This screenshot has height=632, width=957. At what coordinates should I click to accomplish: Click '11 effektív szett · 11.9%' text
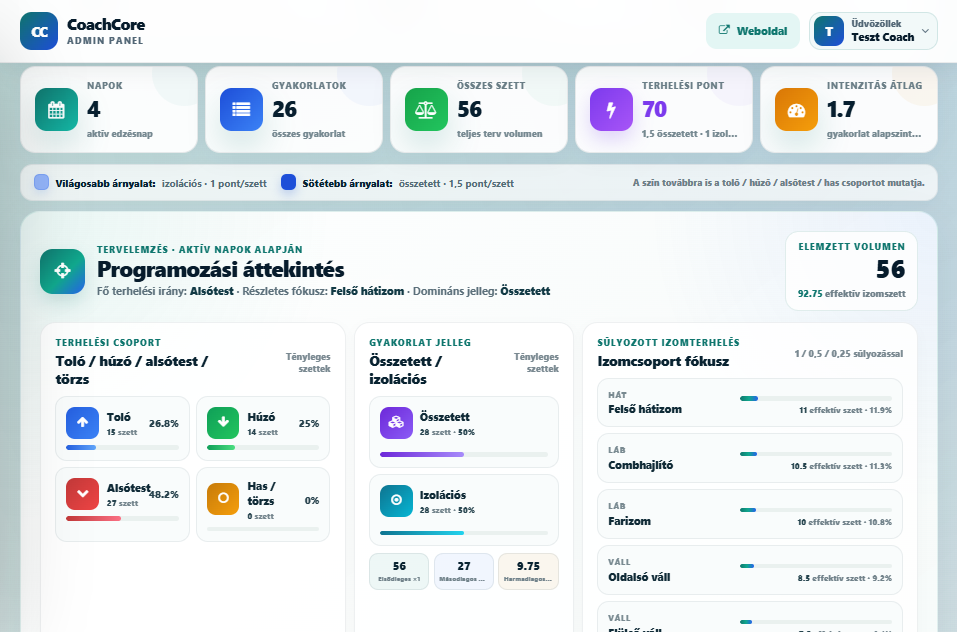click(845, 410)
